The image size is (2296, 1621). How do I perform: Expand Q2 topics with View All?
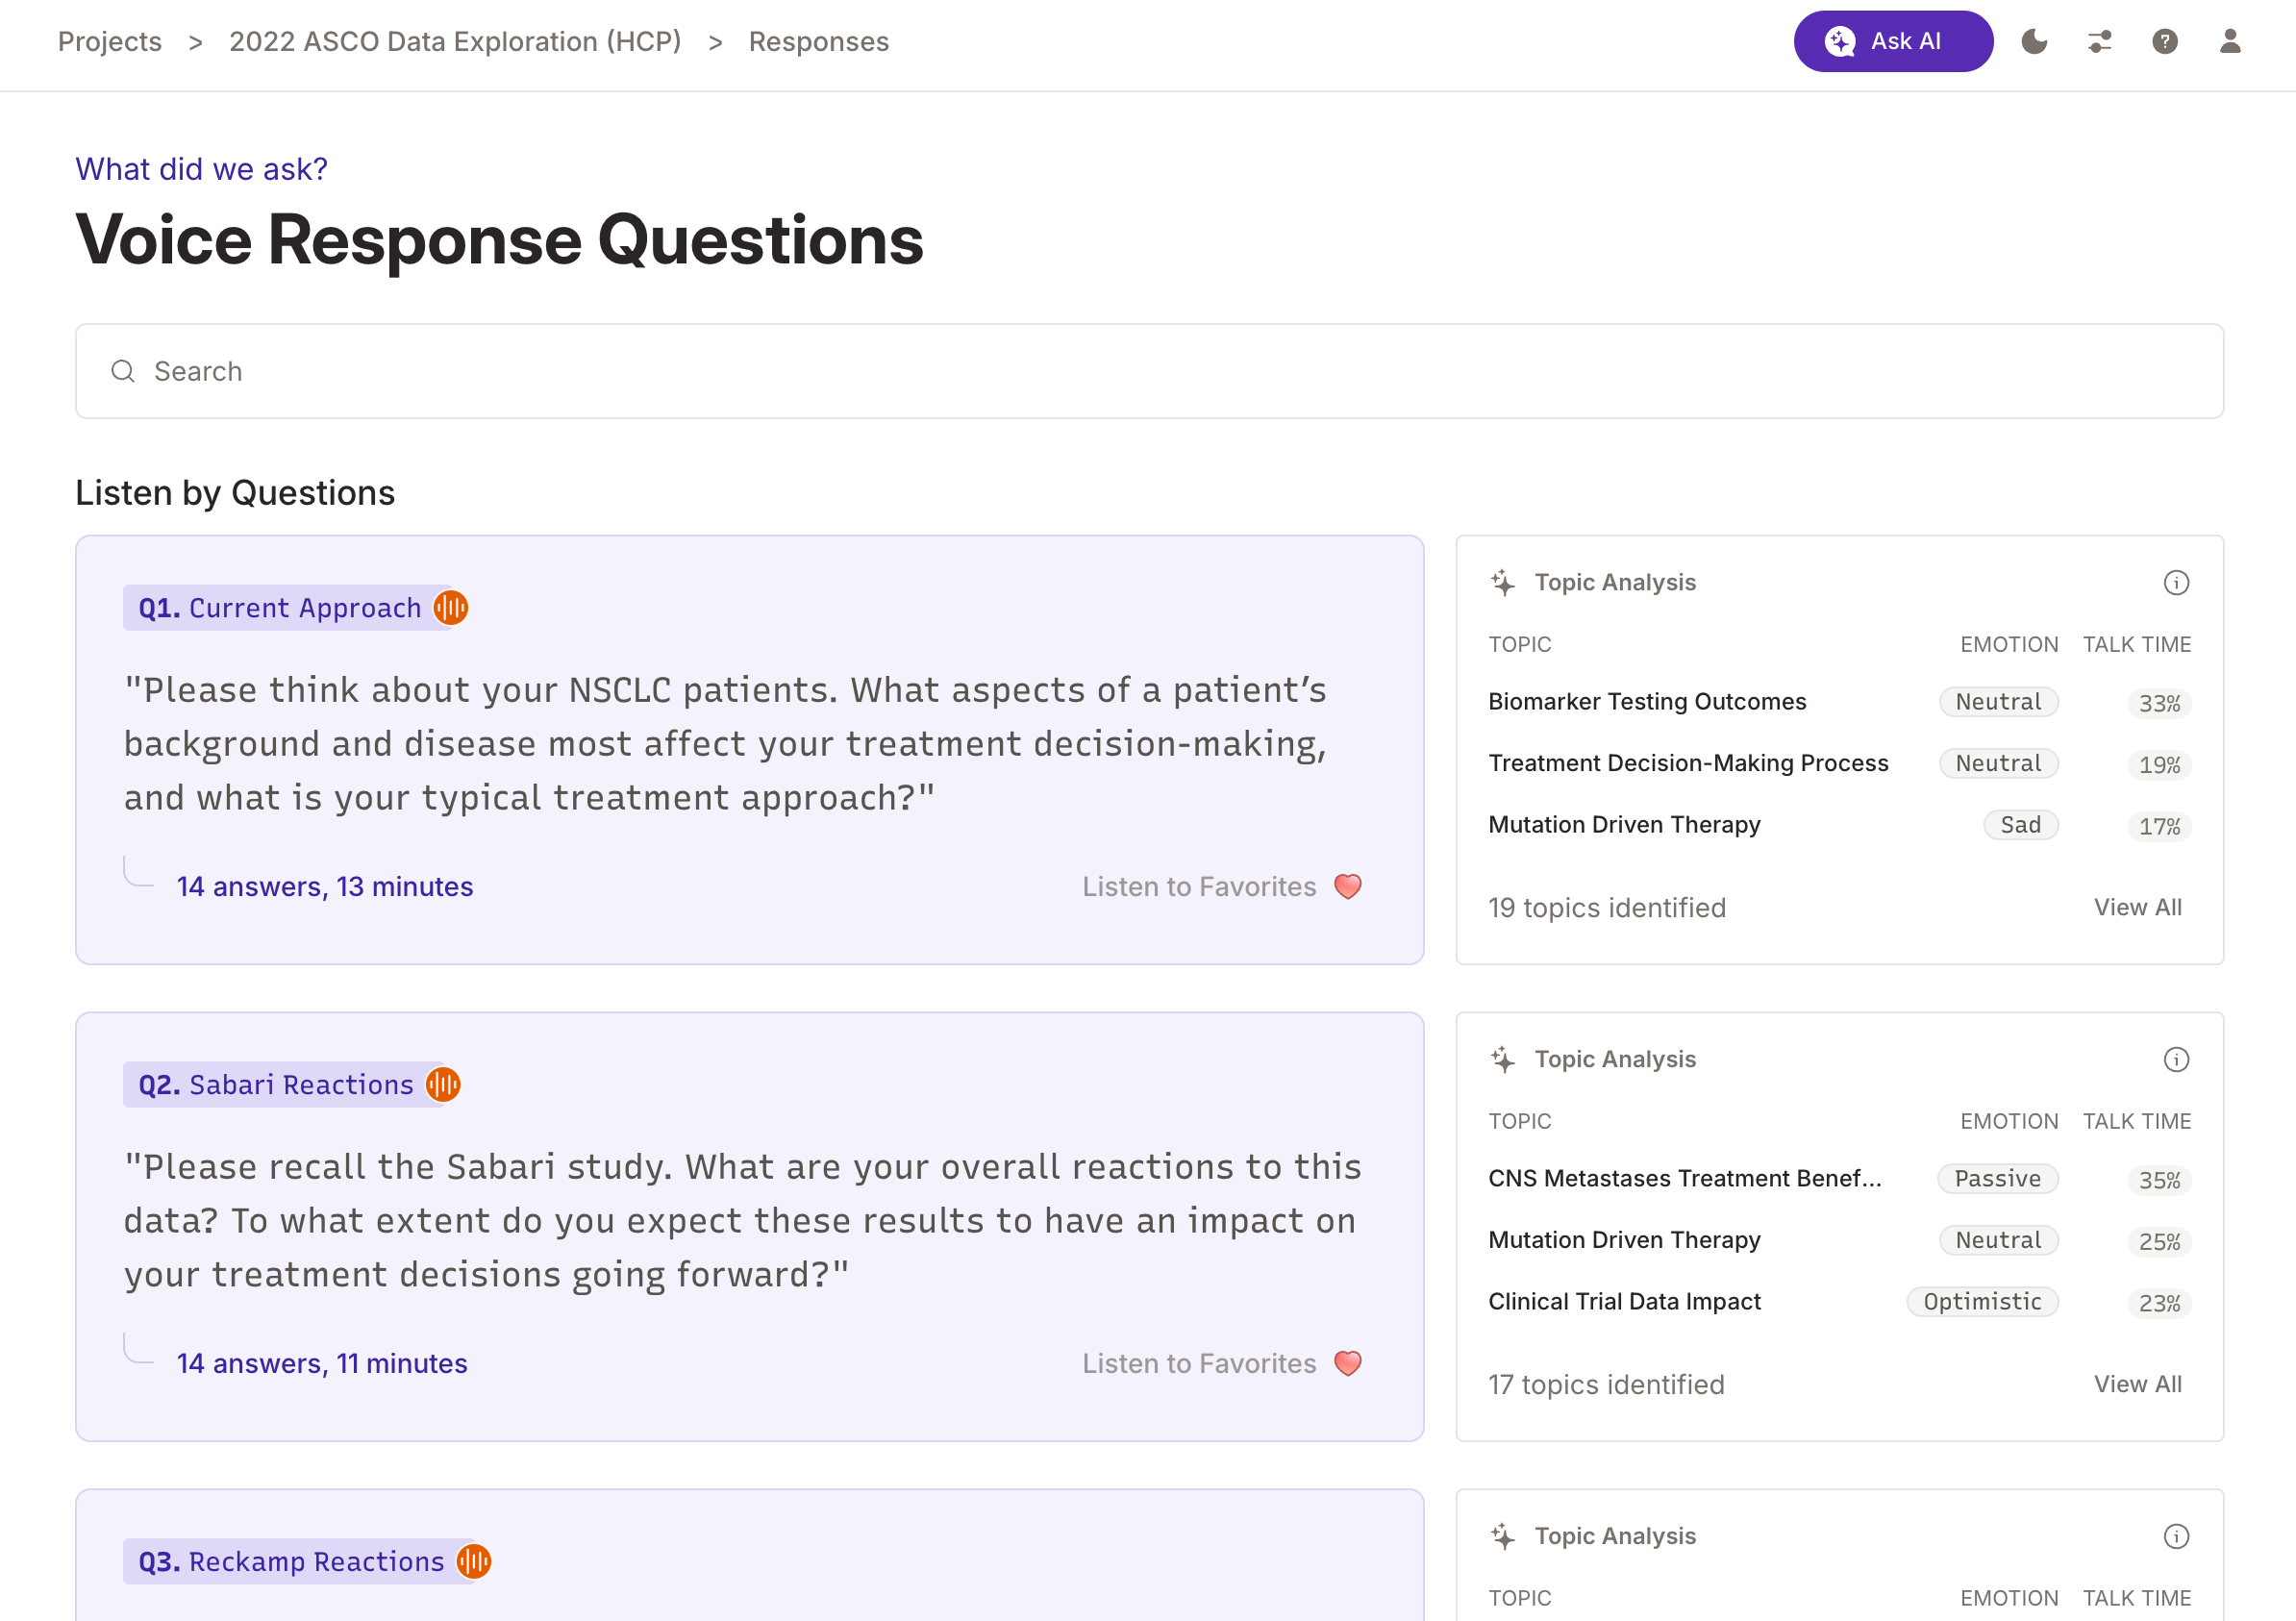pyautogui.click(x=2137, y=1384)
